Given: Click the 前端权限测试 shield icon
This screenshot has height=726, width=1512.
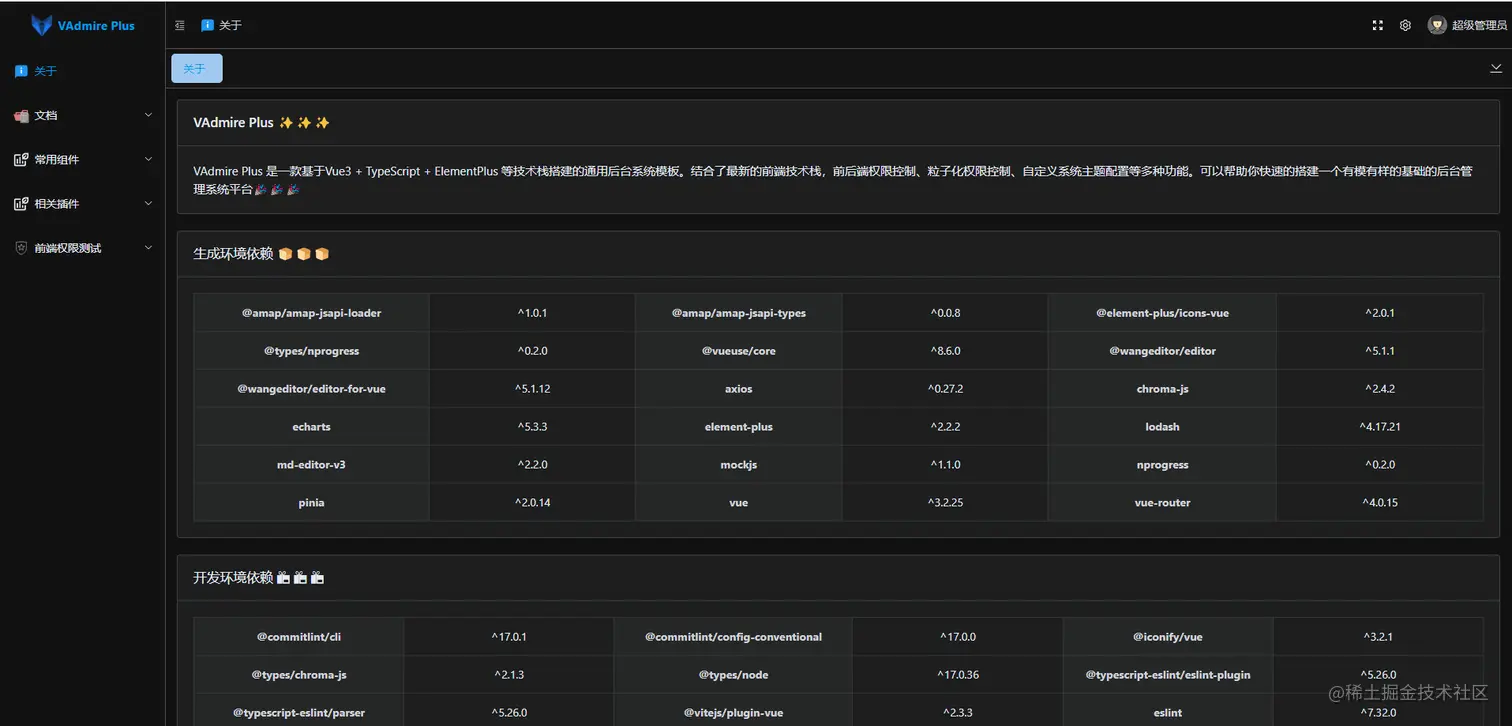Looking at the screenshot, I should pos(21,248).
